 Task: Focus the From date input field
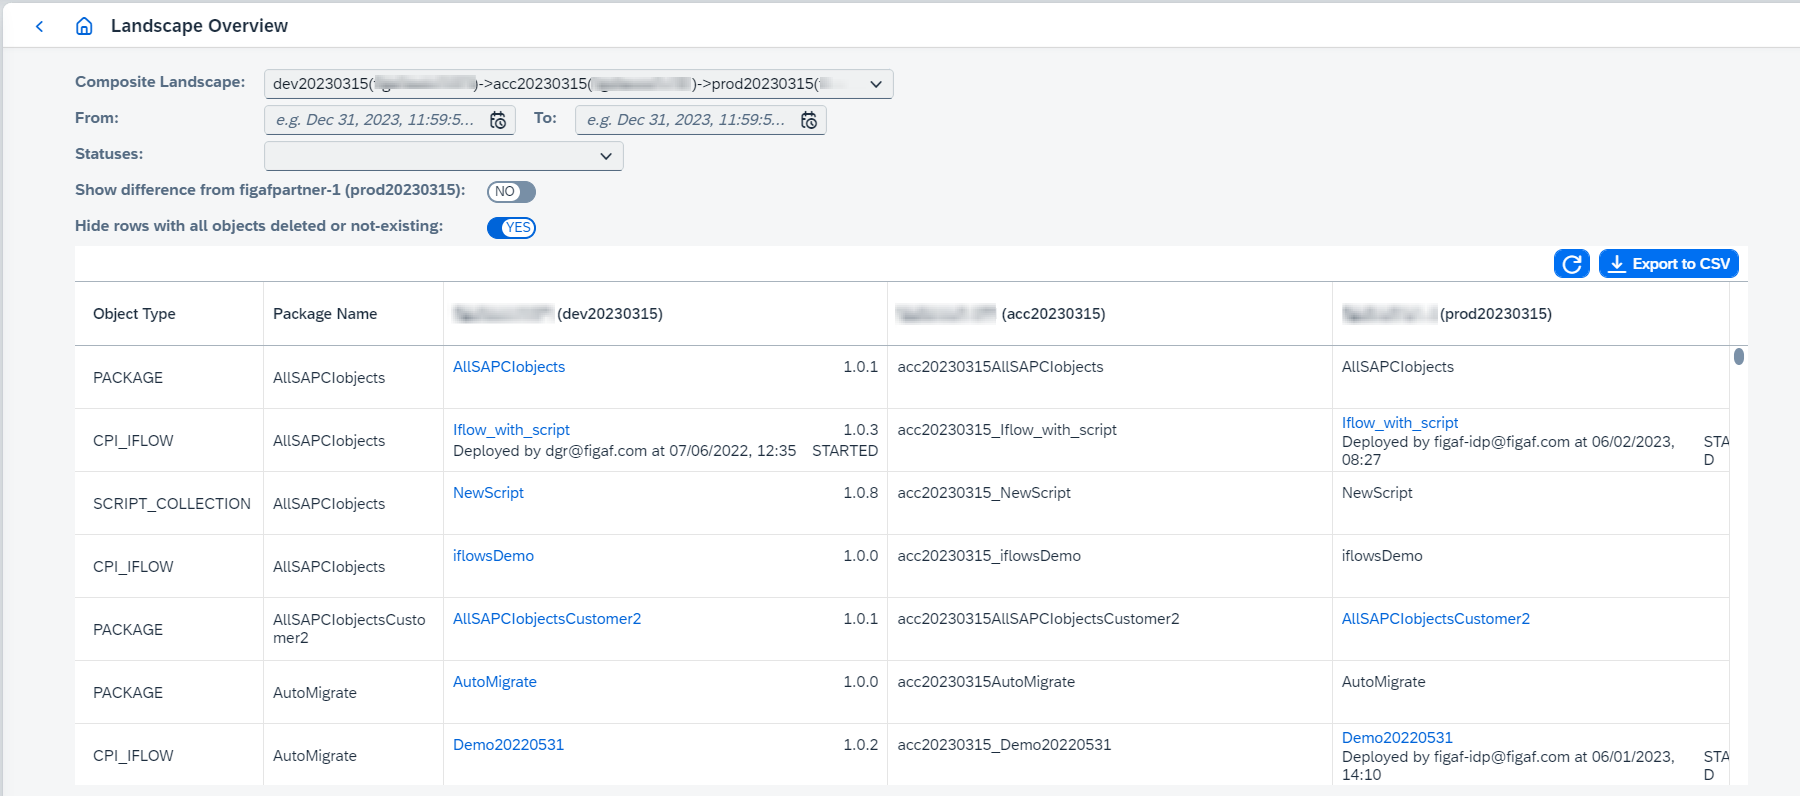coord(378,120)
